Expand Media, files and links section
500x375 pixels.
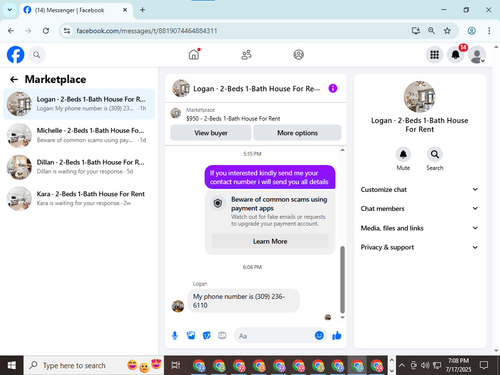pos(419,228)
